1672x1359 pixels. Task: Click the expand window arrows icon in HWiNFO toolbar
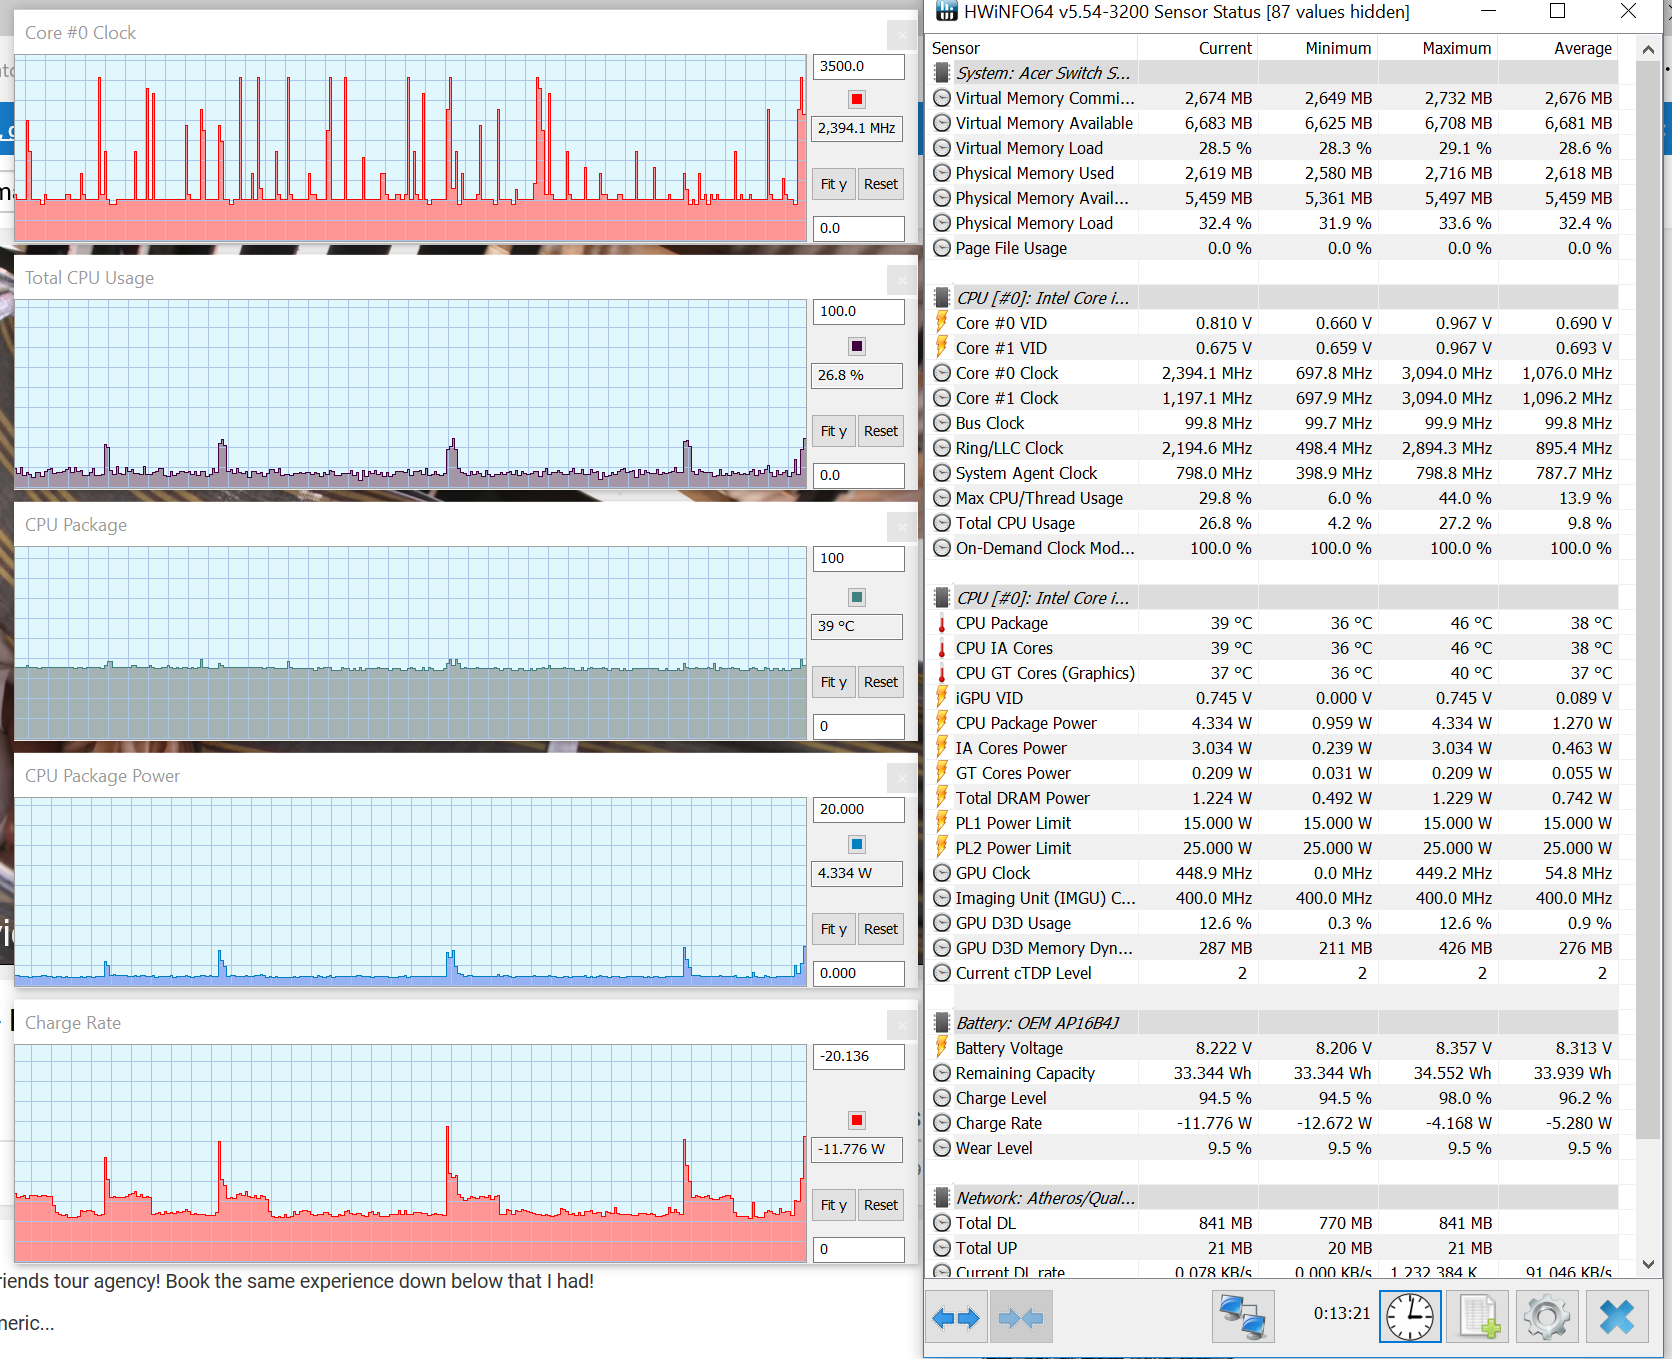pos(956,1318)
